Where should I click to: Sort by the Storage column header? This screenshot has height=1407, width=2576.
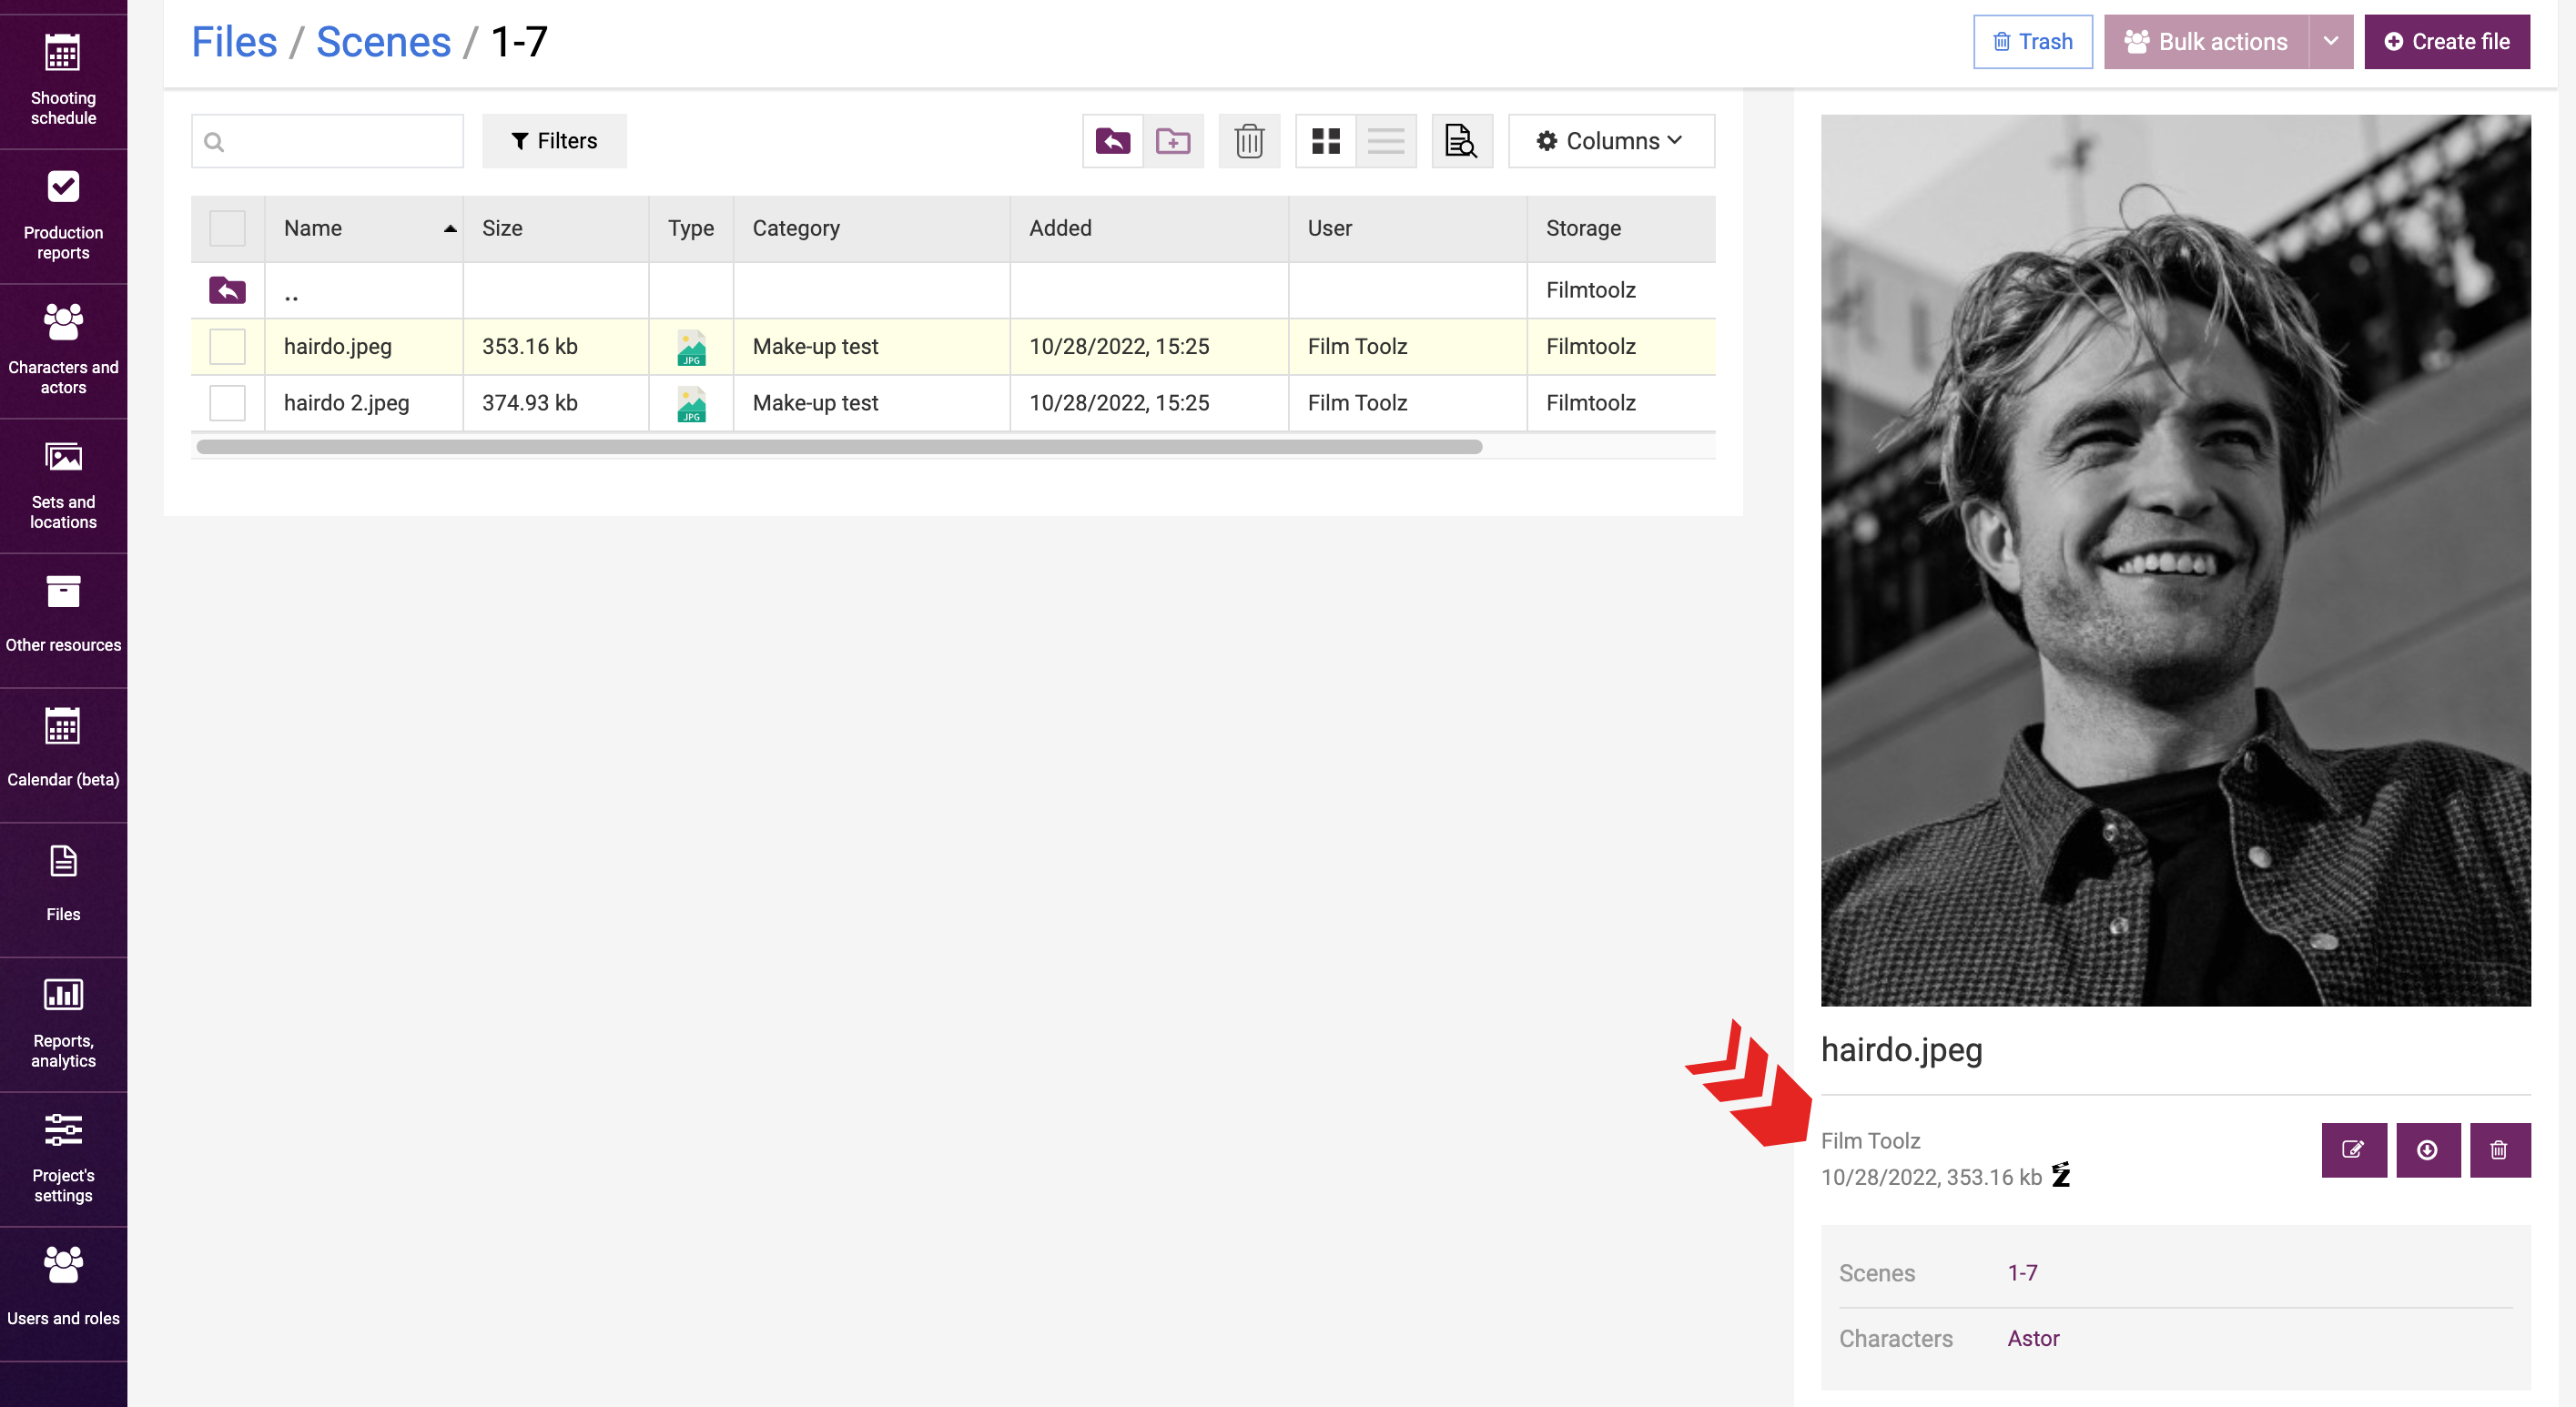pos(1621,229)
